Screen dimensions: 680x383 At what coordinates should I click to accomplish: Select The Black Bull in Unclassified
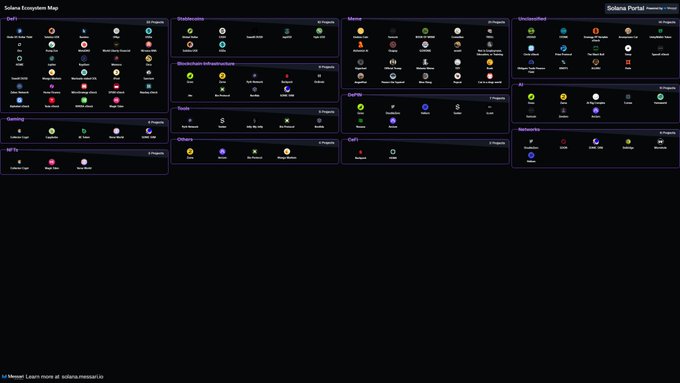tap(595, 48)
